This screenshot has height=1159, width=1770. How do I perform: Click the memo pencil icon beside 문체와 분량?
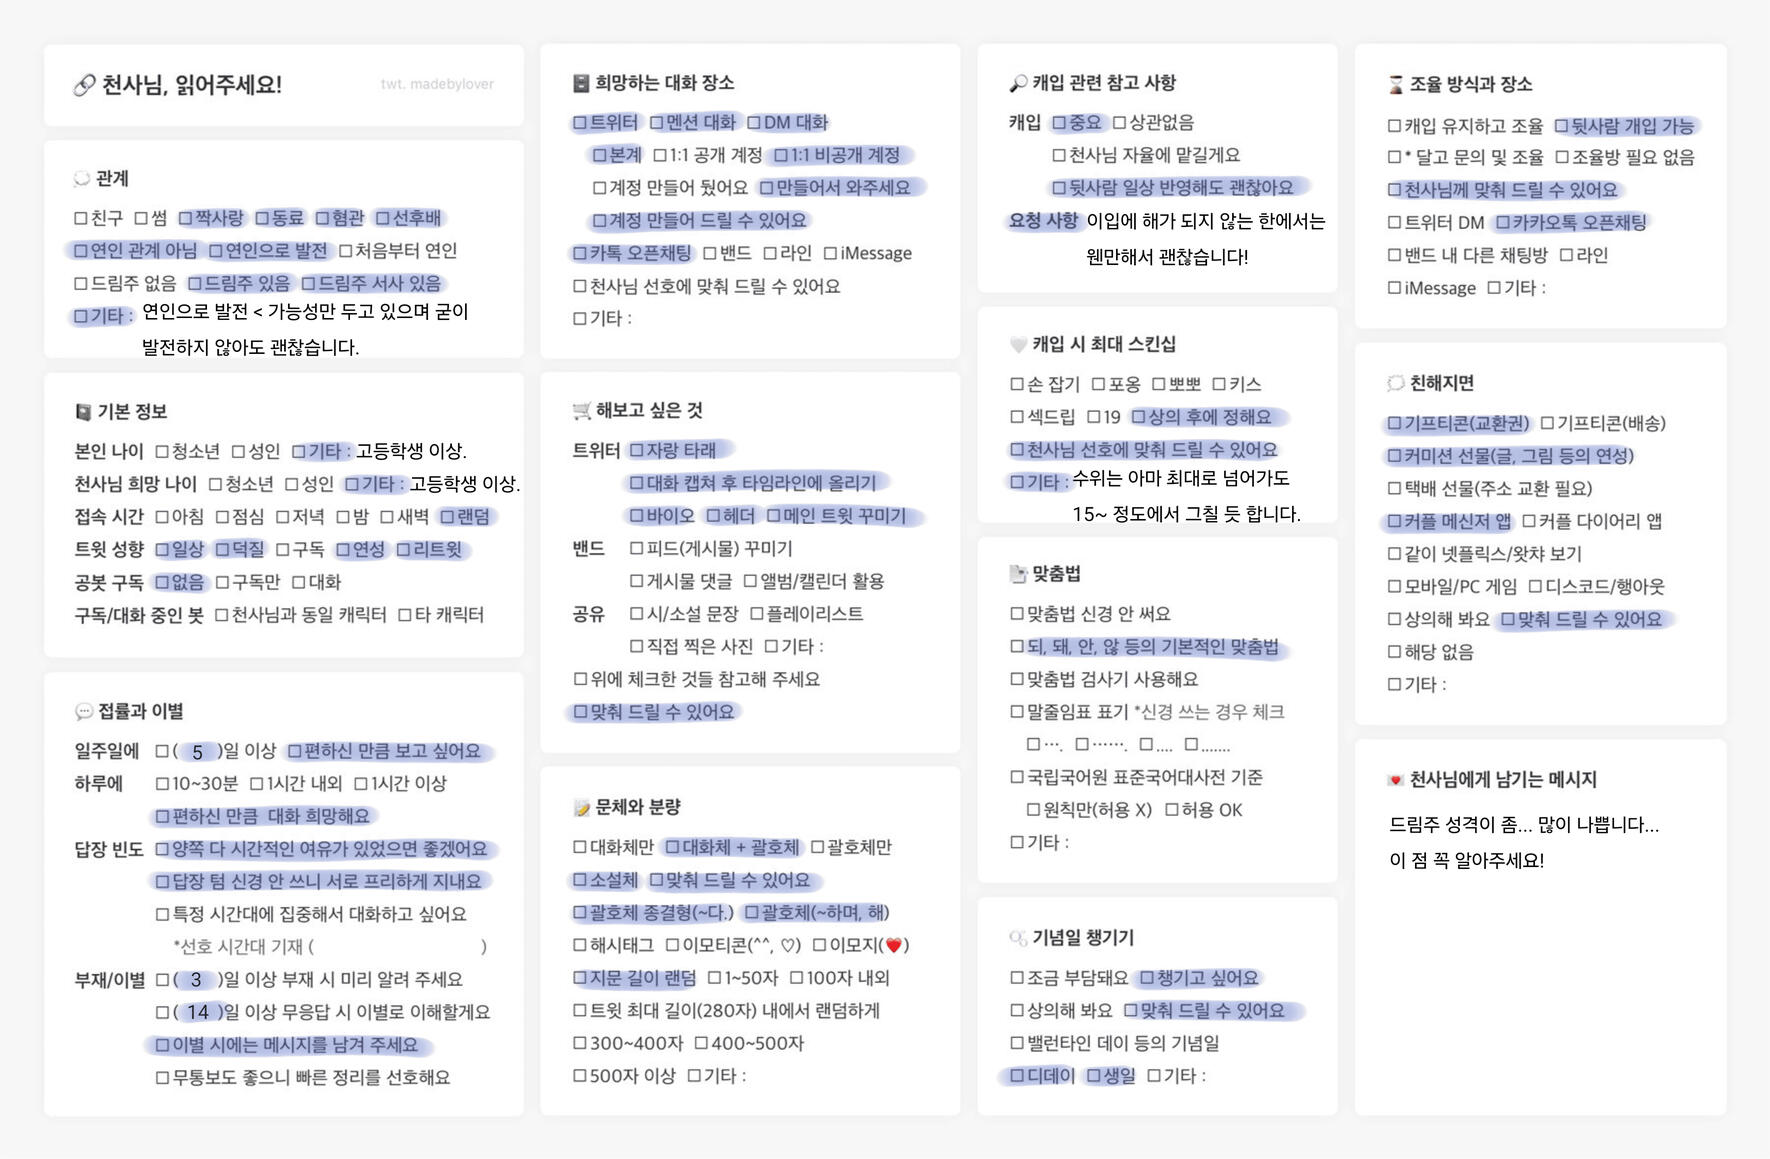(581, 807)
